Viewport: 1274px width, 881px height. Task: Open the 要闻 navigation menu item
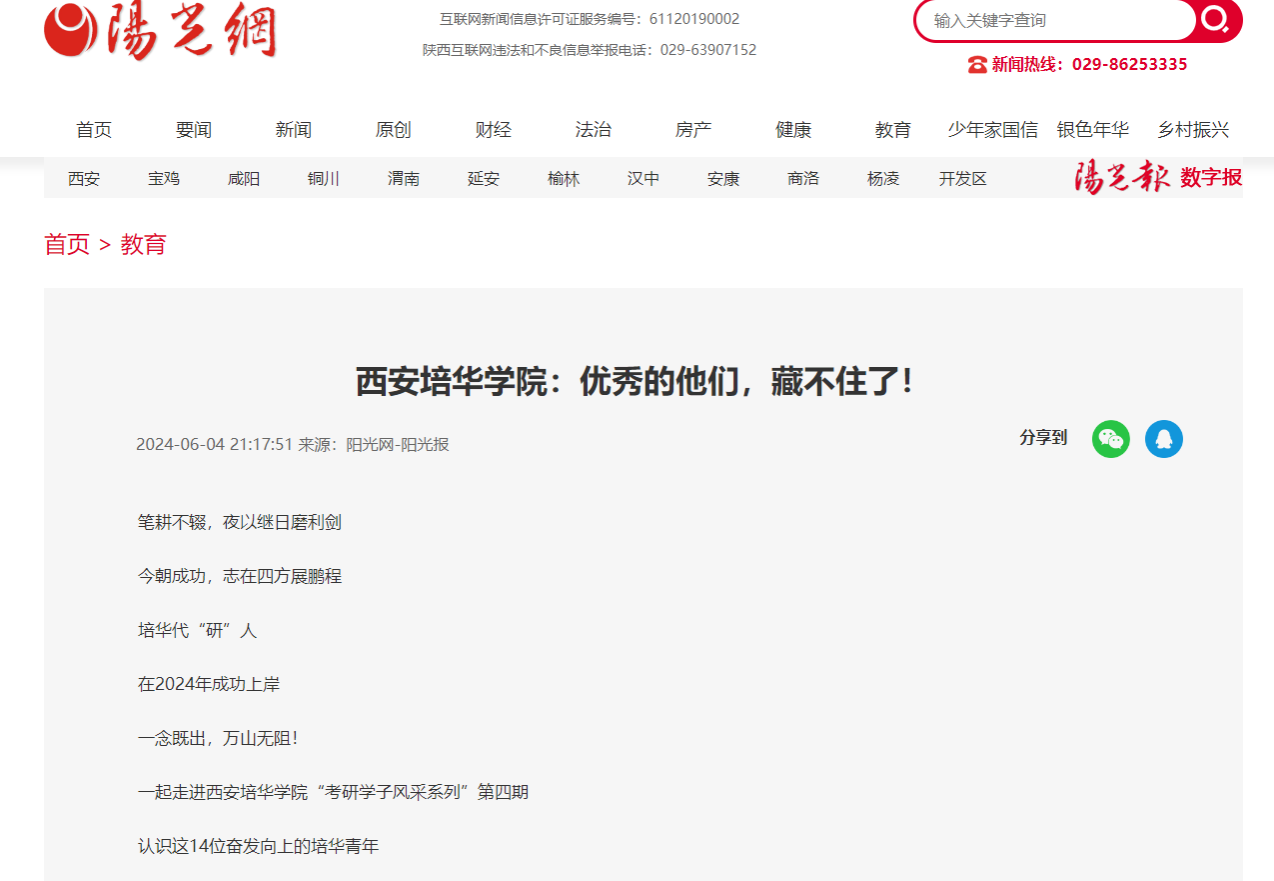(193, 130)
